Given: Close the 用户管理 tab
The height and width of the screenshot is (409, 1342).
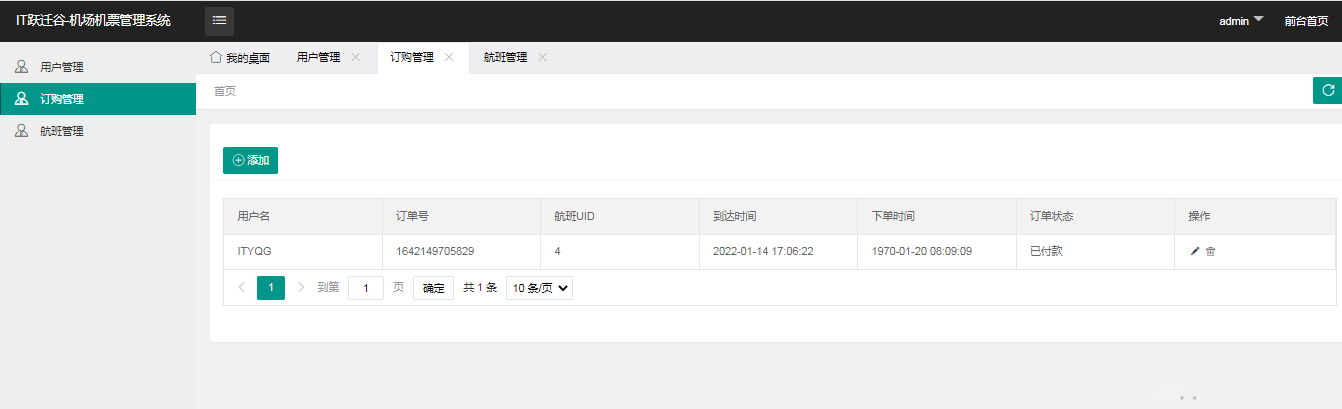Looking at the screenshot, I should click(x=355, y=58).
